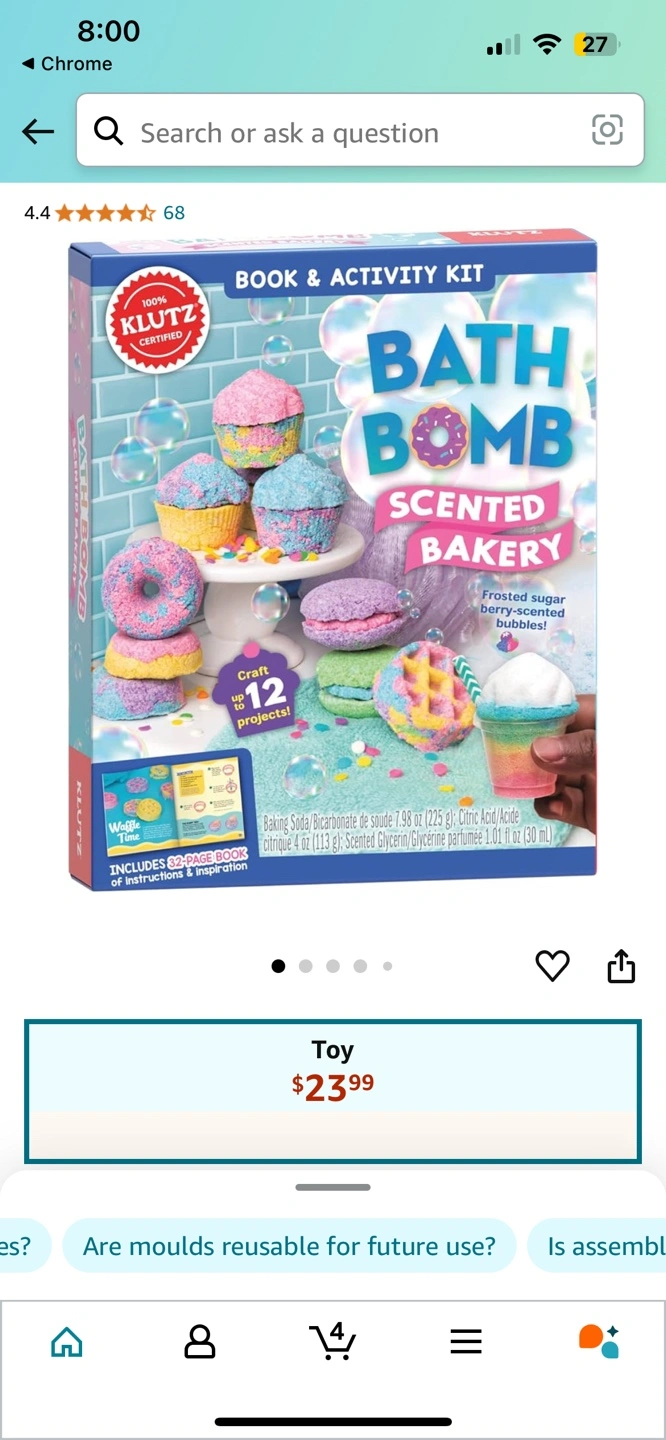Tap the share icon

(621, 966)
